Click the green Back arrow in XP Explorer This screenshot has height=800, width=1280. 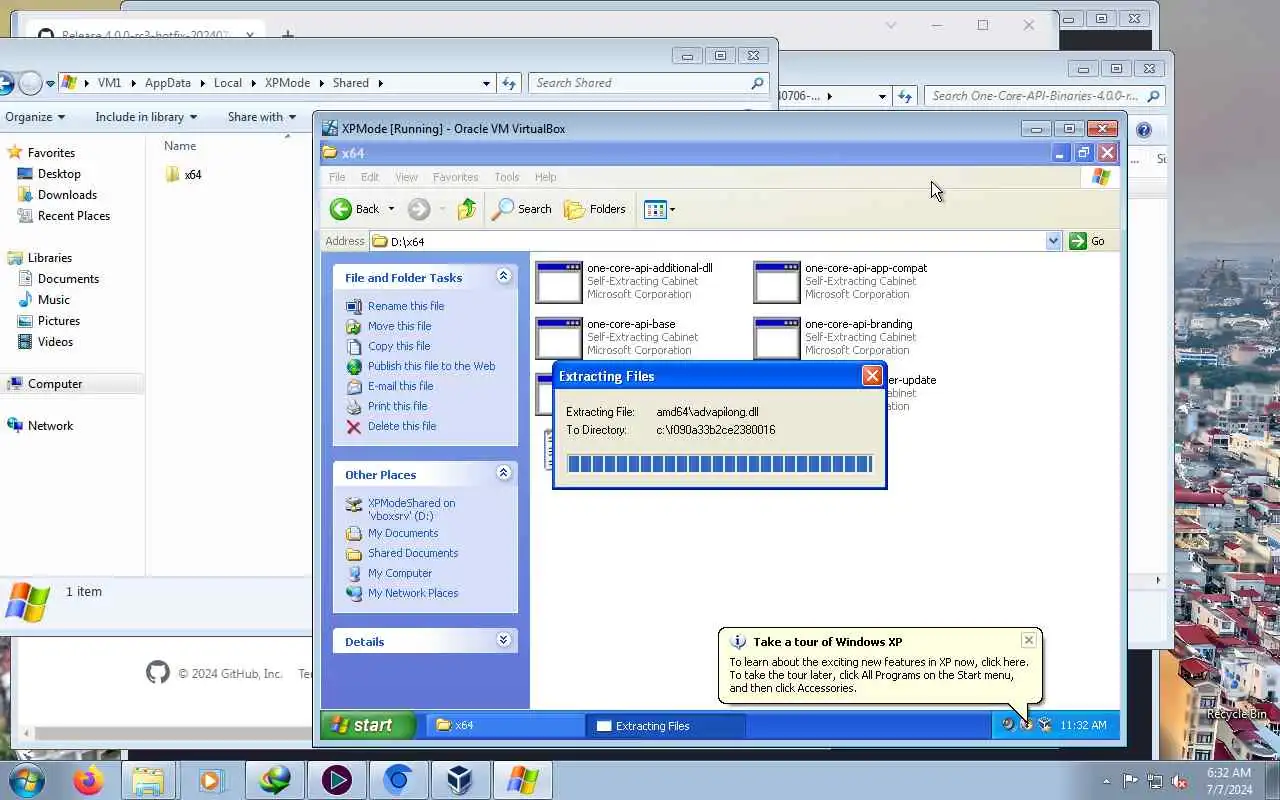tap(341, 209)
